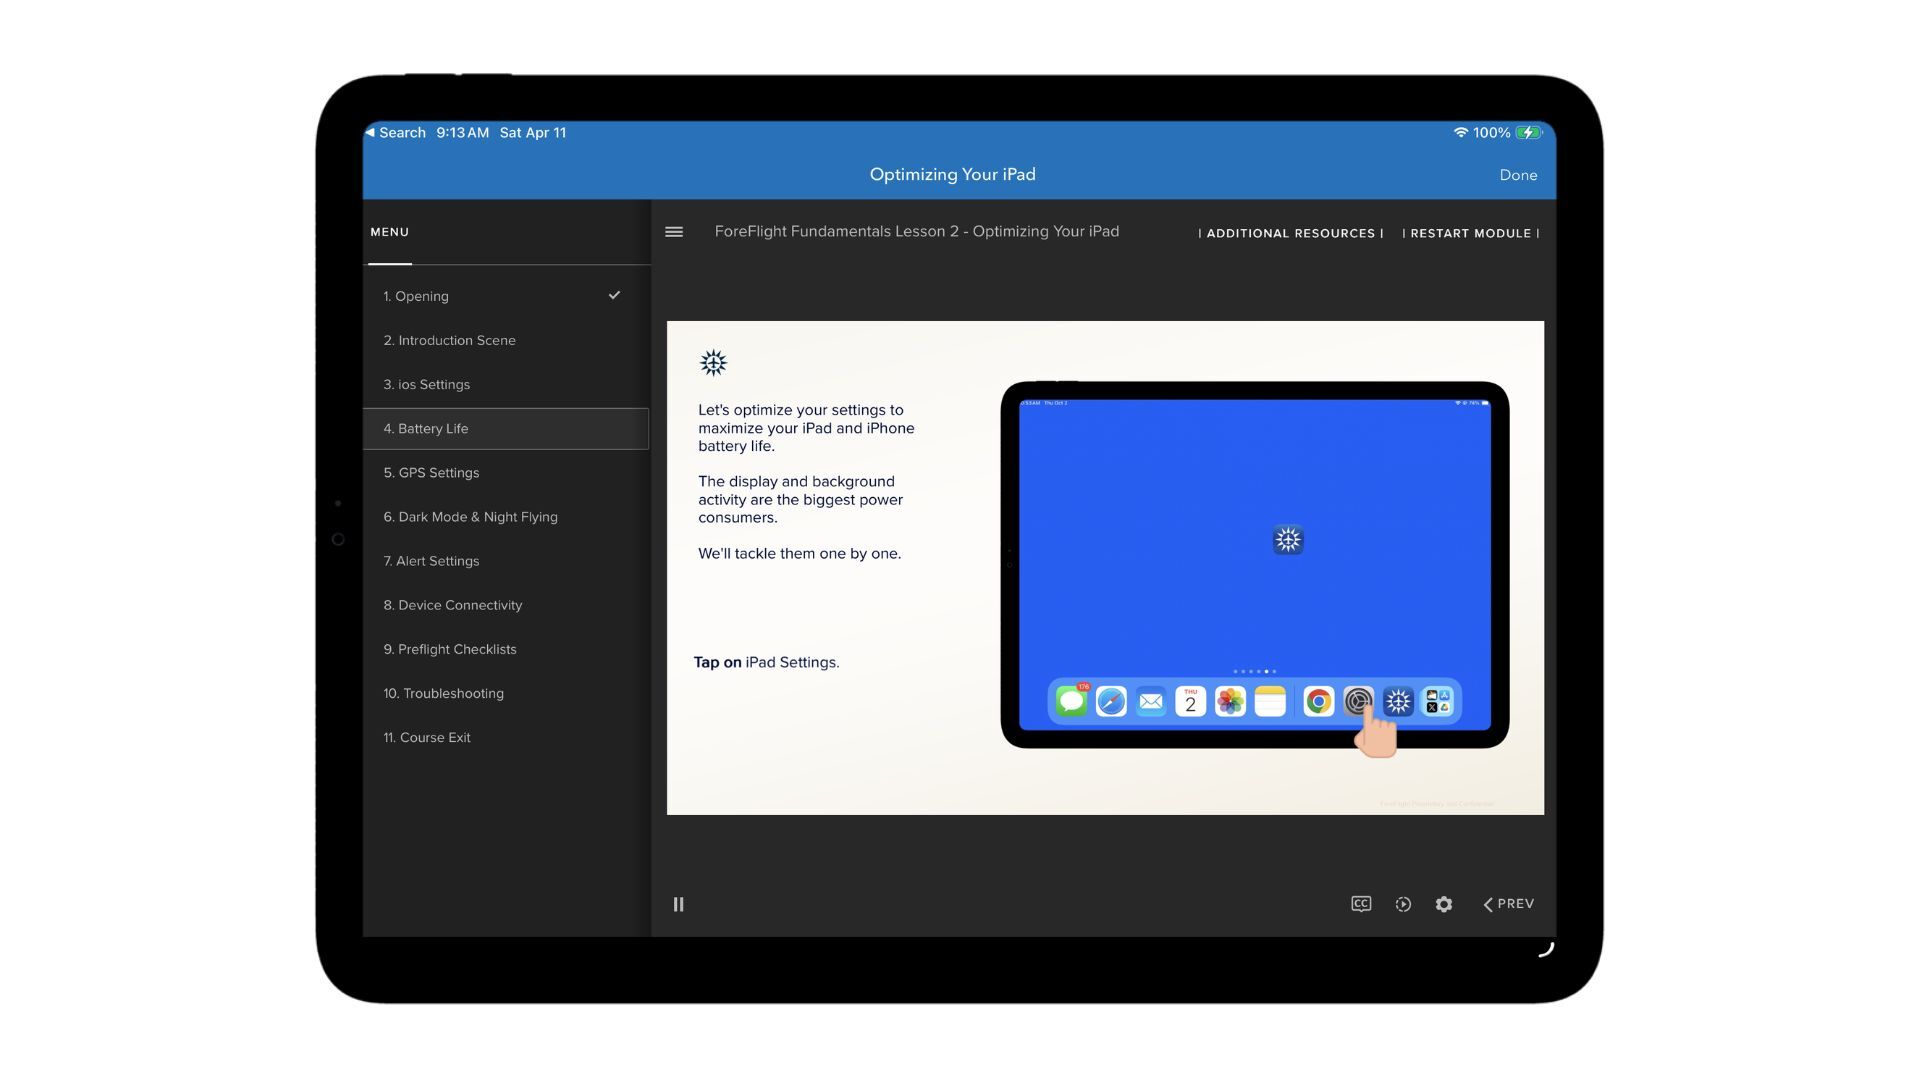Viewport: 1920px width, 1080px height.
Task: Tap the Safari icon in simulated dock
Action: [x=1111, y=702]
